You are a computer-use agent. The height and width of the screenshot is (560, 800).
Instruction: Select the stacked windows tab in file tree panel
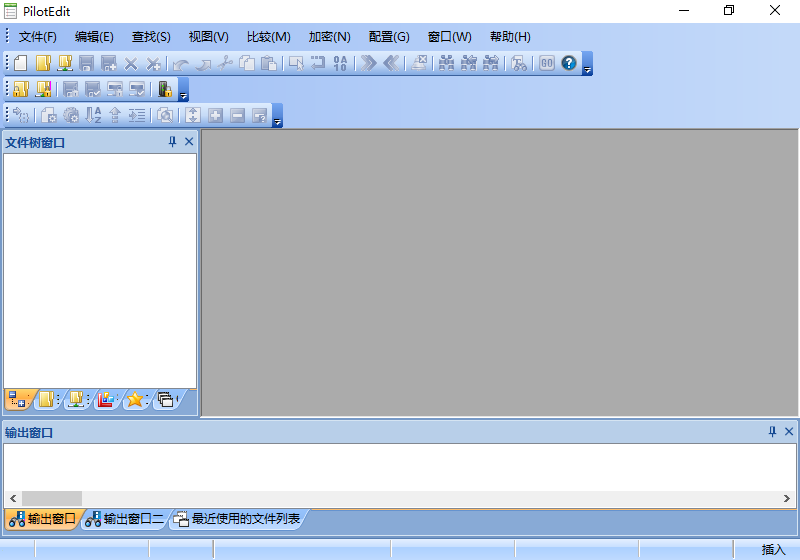pyautogui.click(x=166, y=400)
